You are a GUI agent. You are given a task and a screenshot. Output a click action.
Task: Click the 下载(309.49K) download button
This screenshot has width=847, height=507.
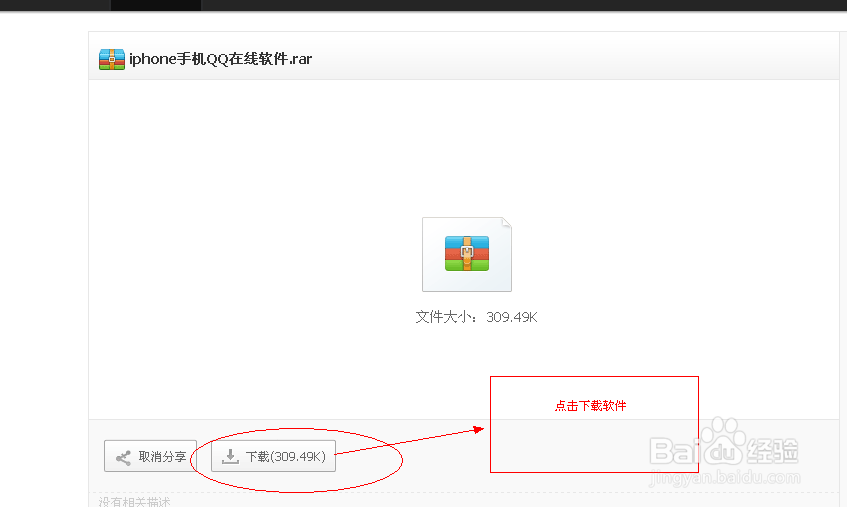[x=273, y=456]
